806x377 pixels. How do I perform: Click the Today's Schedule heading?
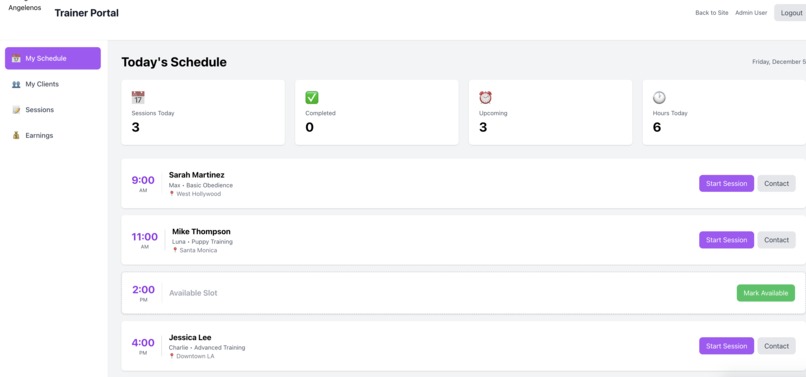pos(174,62)
